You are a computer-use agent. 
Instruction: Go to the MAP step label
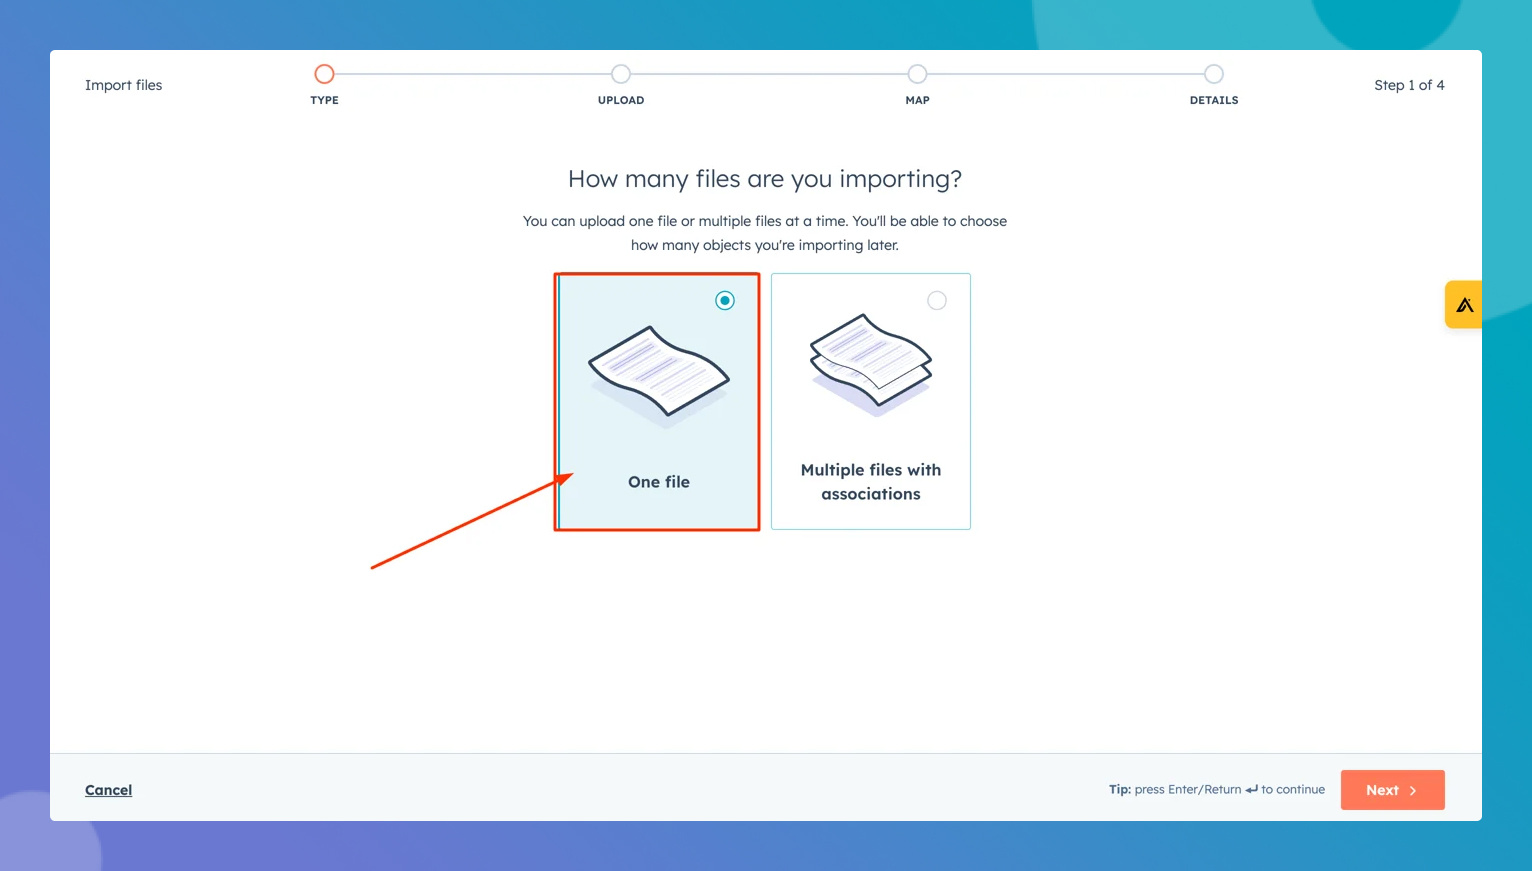click(x=917, y=100)
